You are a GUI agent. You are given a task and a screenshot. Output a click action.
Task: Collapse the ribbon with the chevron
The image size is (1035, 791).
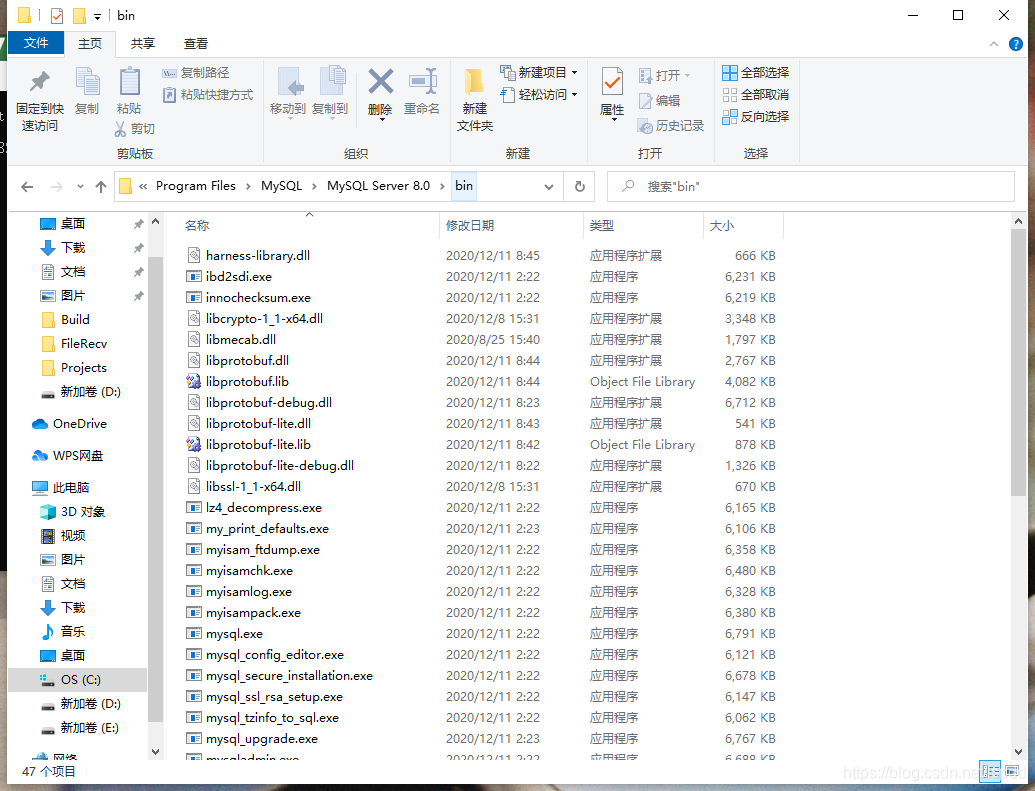coord(993,44)
